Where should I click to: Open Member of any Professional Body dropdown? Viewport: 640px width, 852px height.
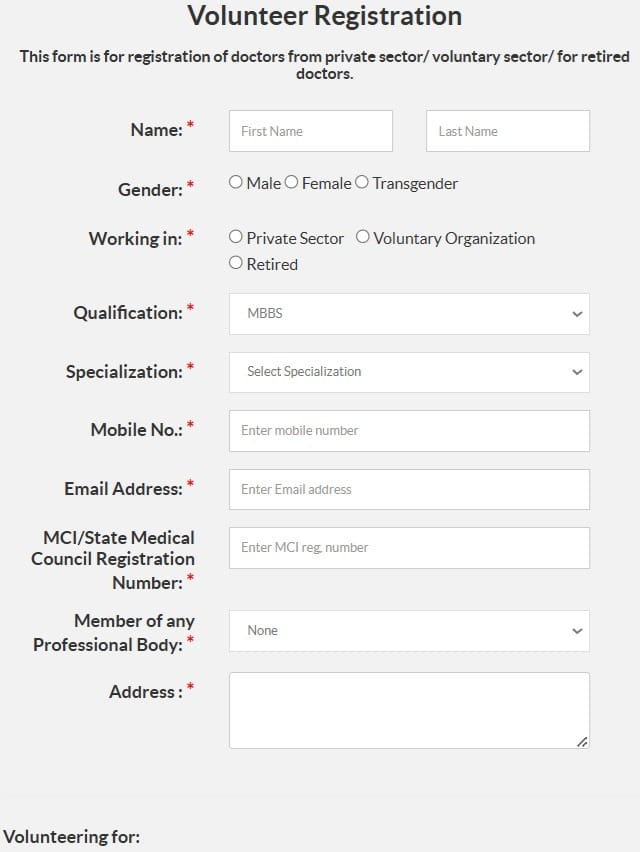(408, 630)
